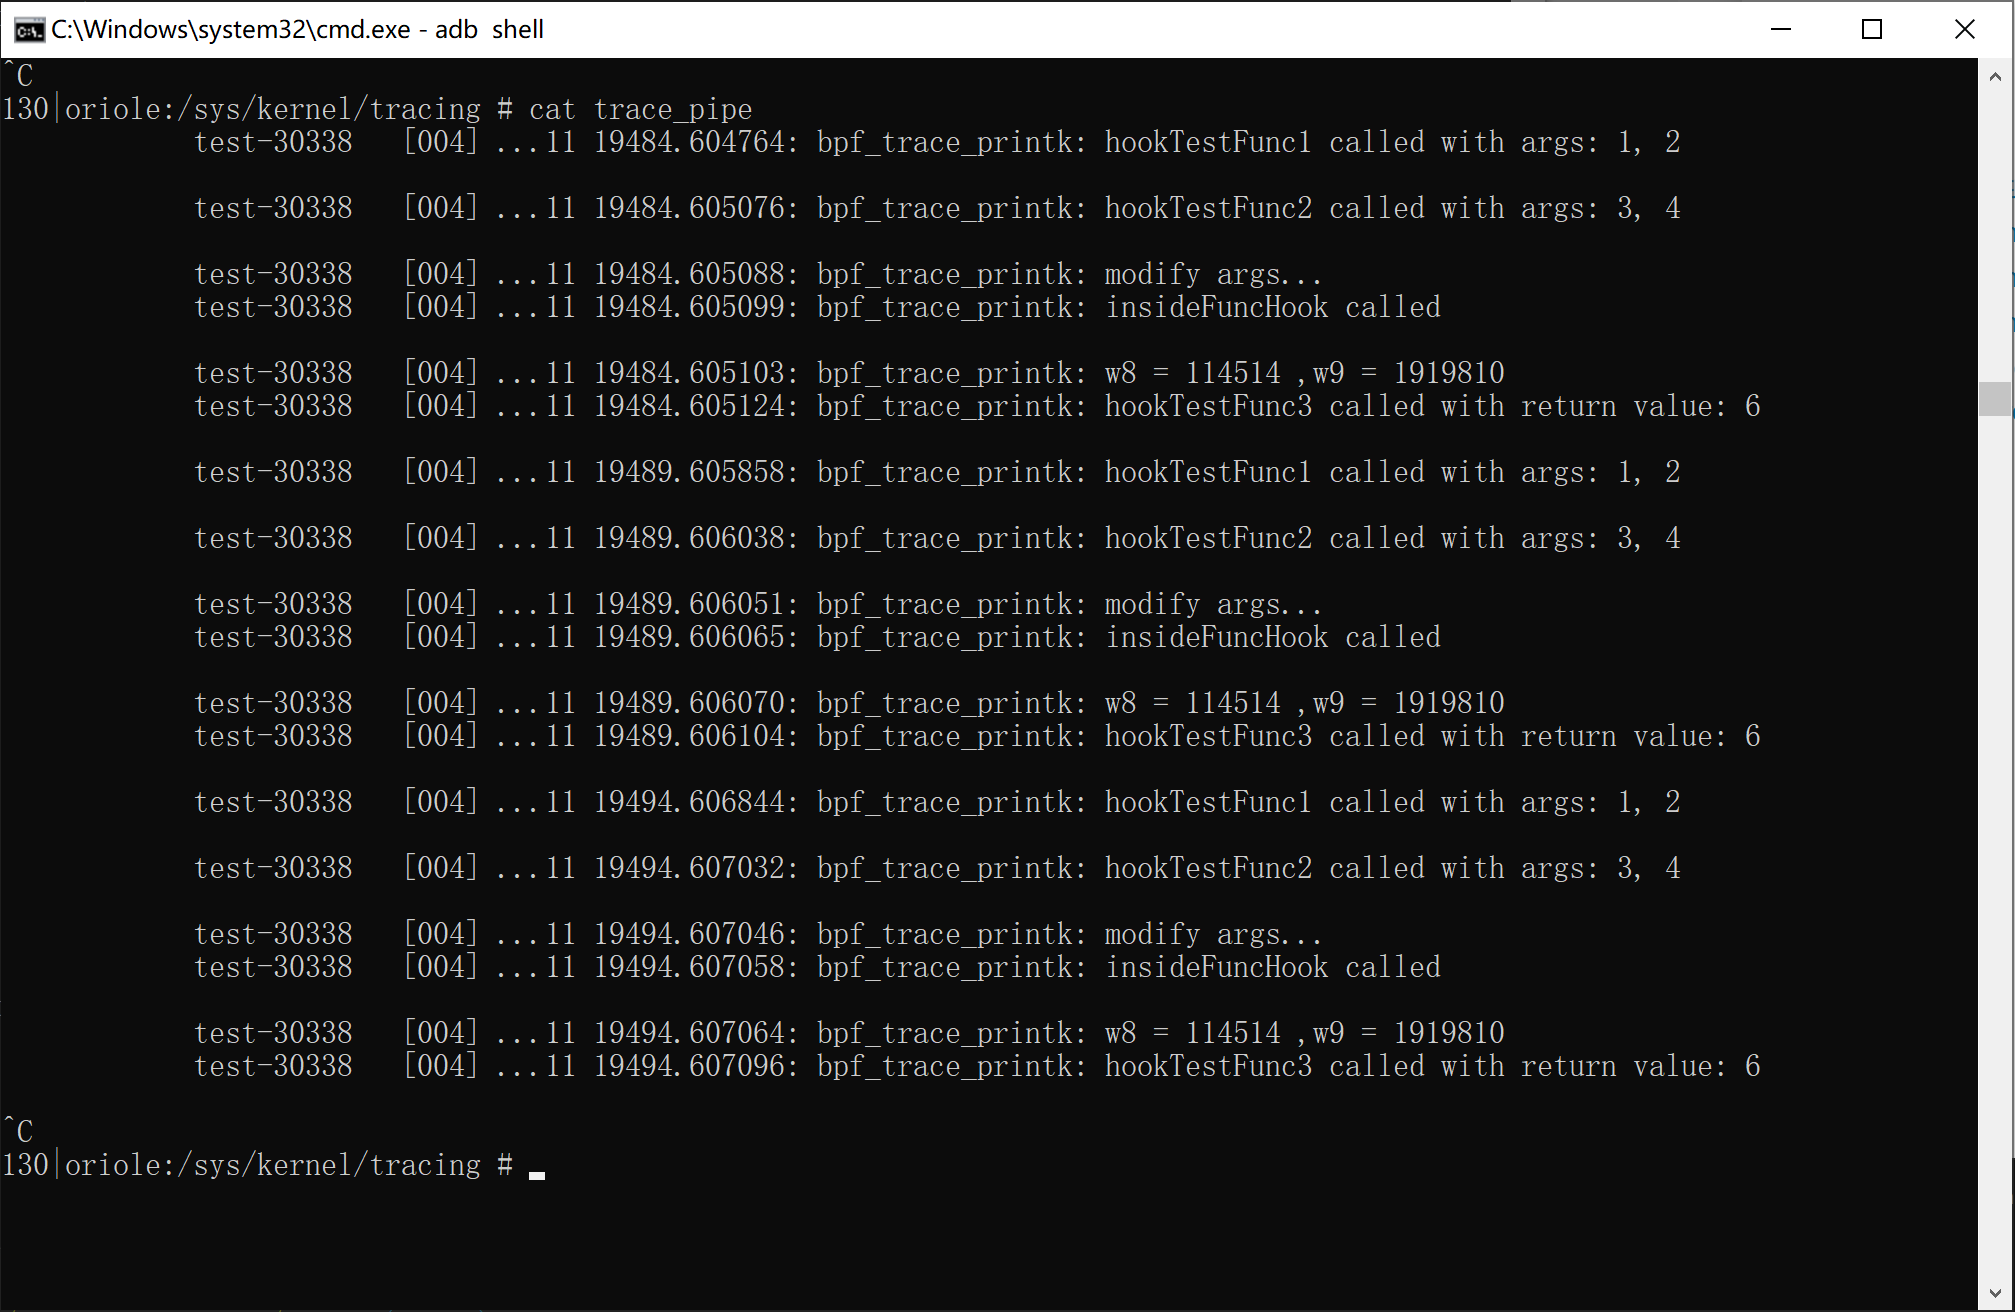Click the scrollbar up arrow

[1995, 76]
